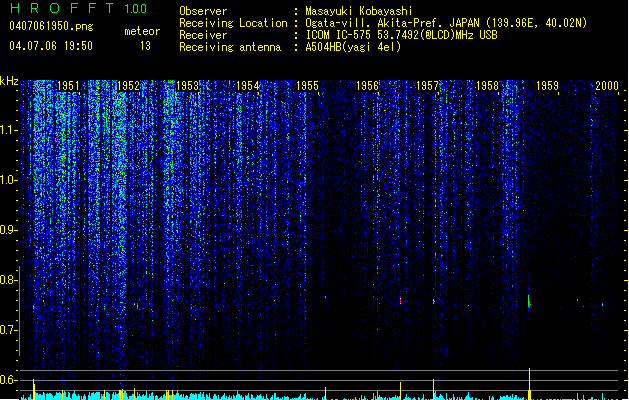Select the Ogata-vill. Akita-Pref. JAPAN location text
629x400 pixels.
tap(446, 23)
